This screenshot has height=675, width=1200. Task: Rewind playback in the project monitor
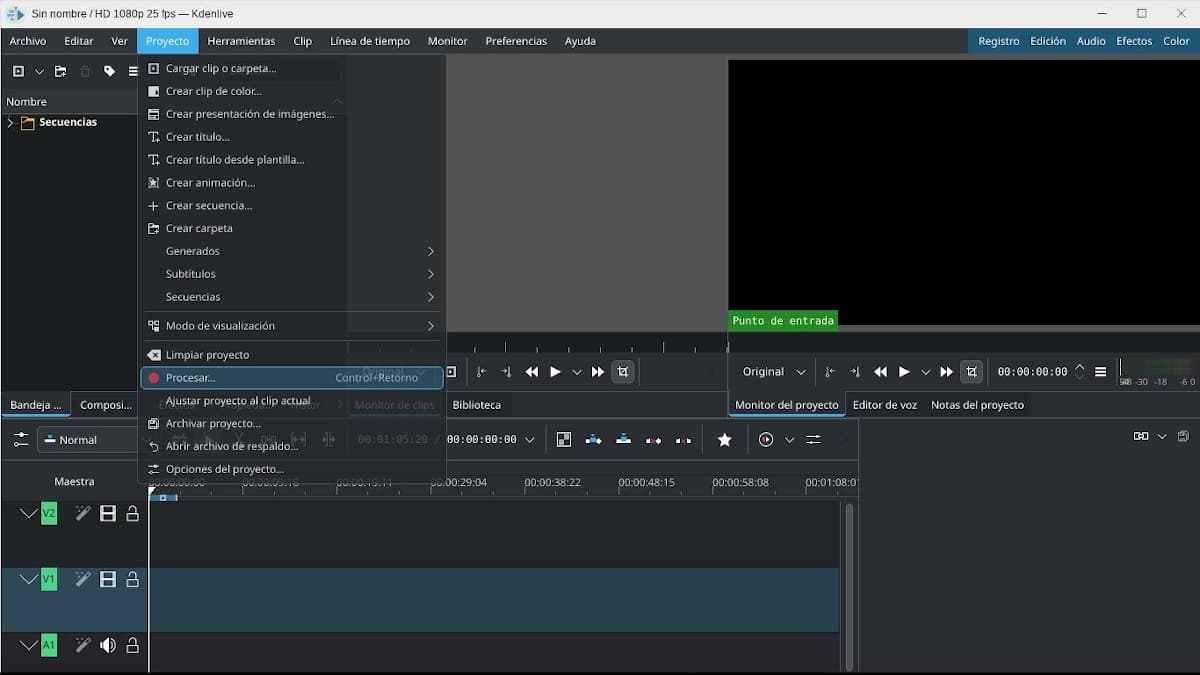click(x=880, y=372)
